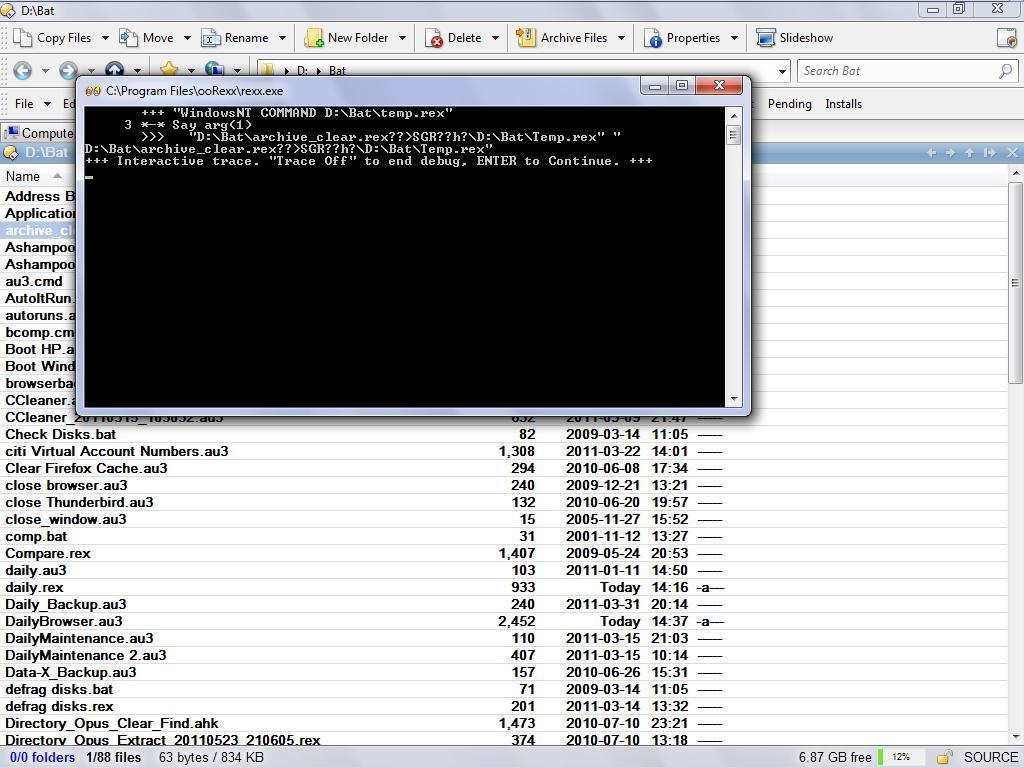This screenshot has width=1024, height=768.
Task: Click the Favorites star icon
Action: [168, 68]
